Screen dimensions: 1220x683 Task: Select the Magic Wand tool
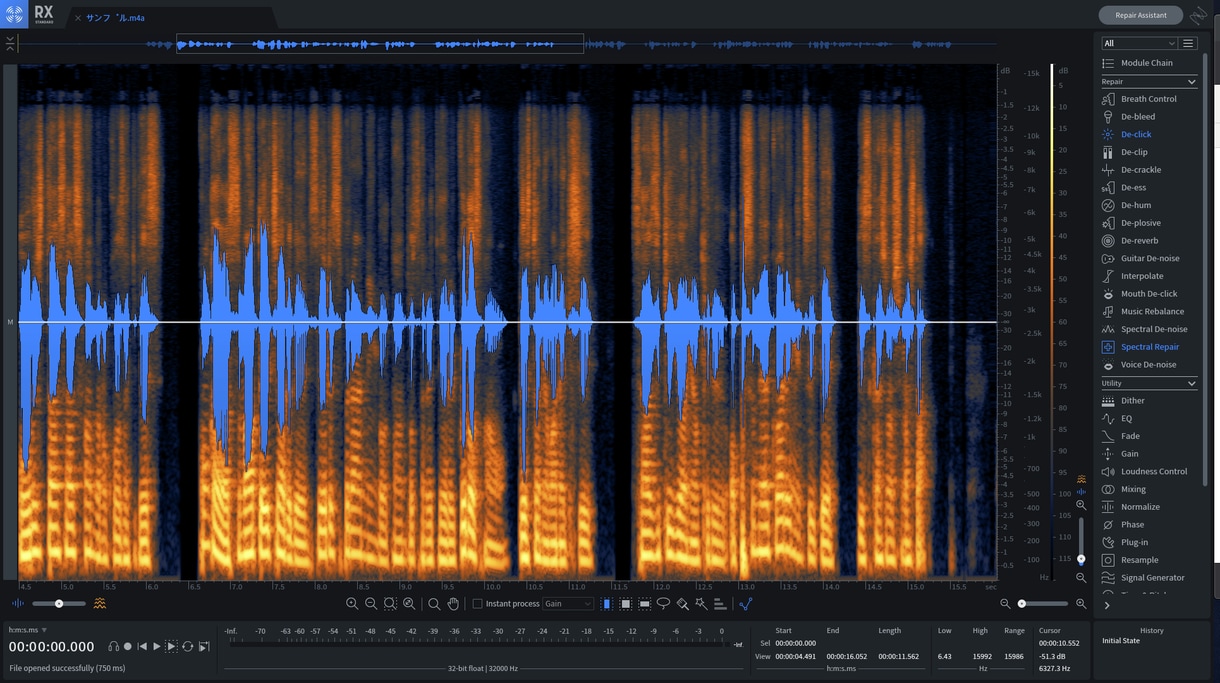pyautogui.click(x=701, y=604)
